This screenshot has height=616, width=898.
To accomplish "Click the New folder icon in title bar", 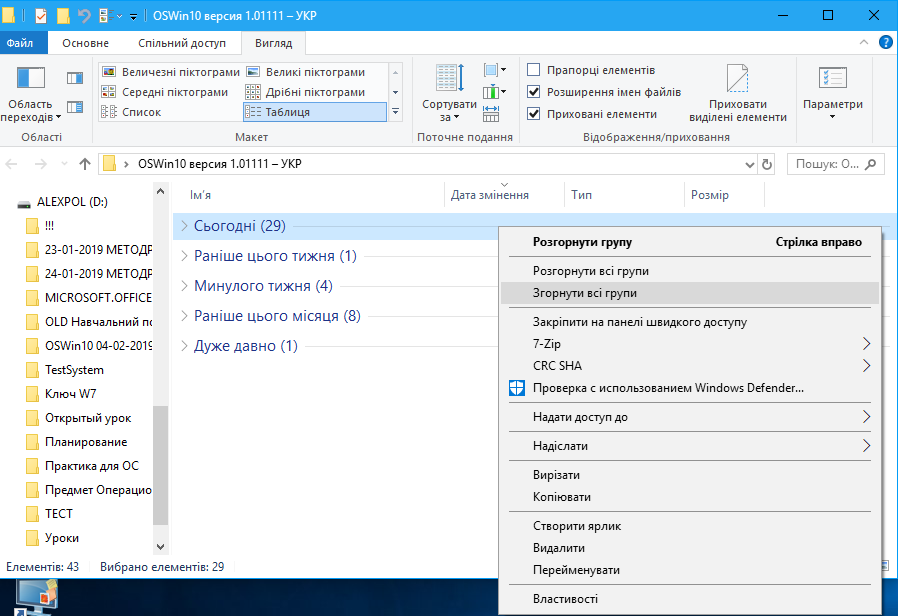I will click(x=64, y=15).
